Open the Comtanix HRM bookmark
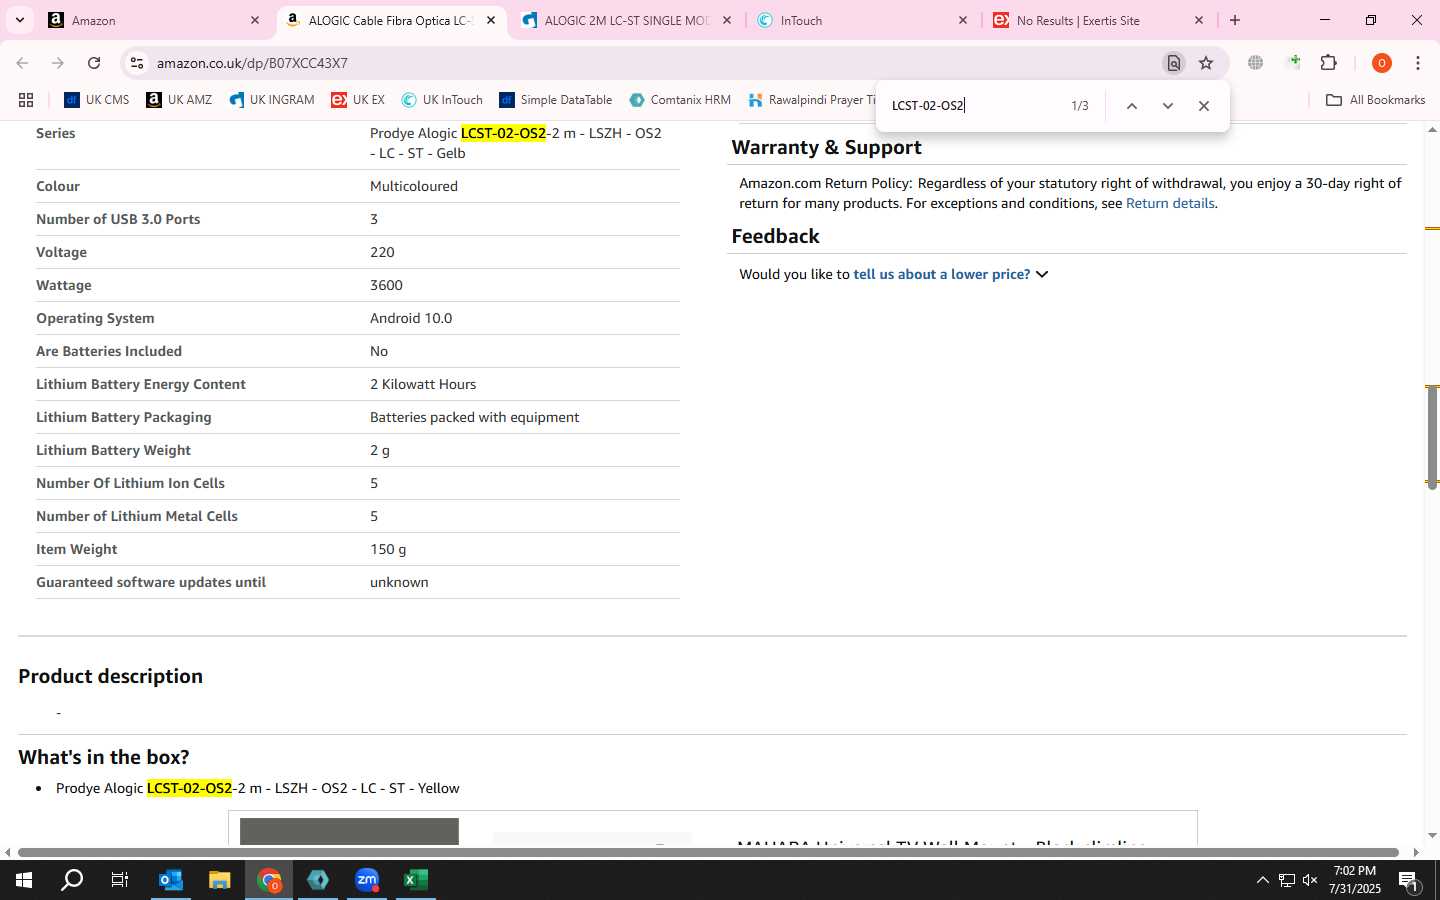This screenshot has height=900, width=1440. coord(680,100)
